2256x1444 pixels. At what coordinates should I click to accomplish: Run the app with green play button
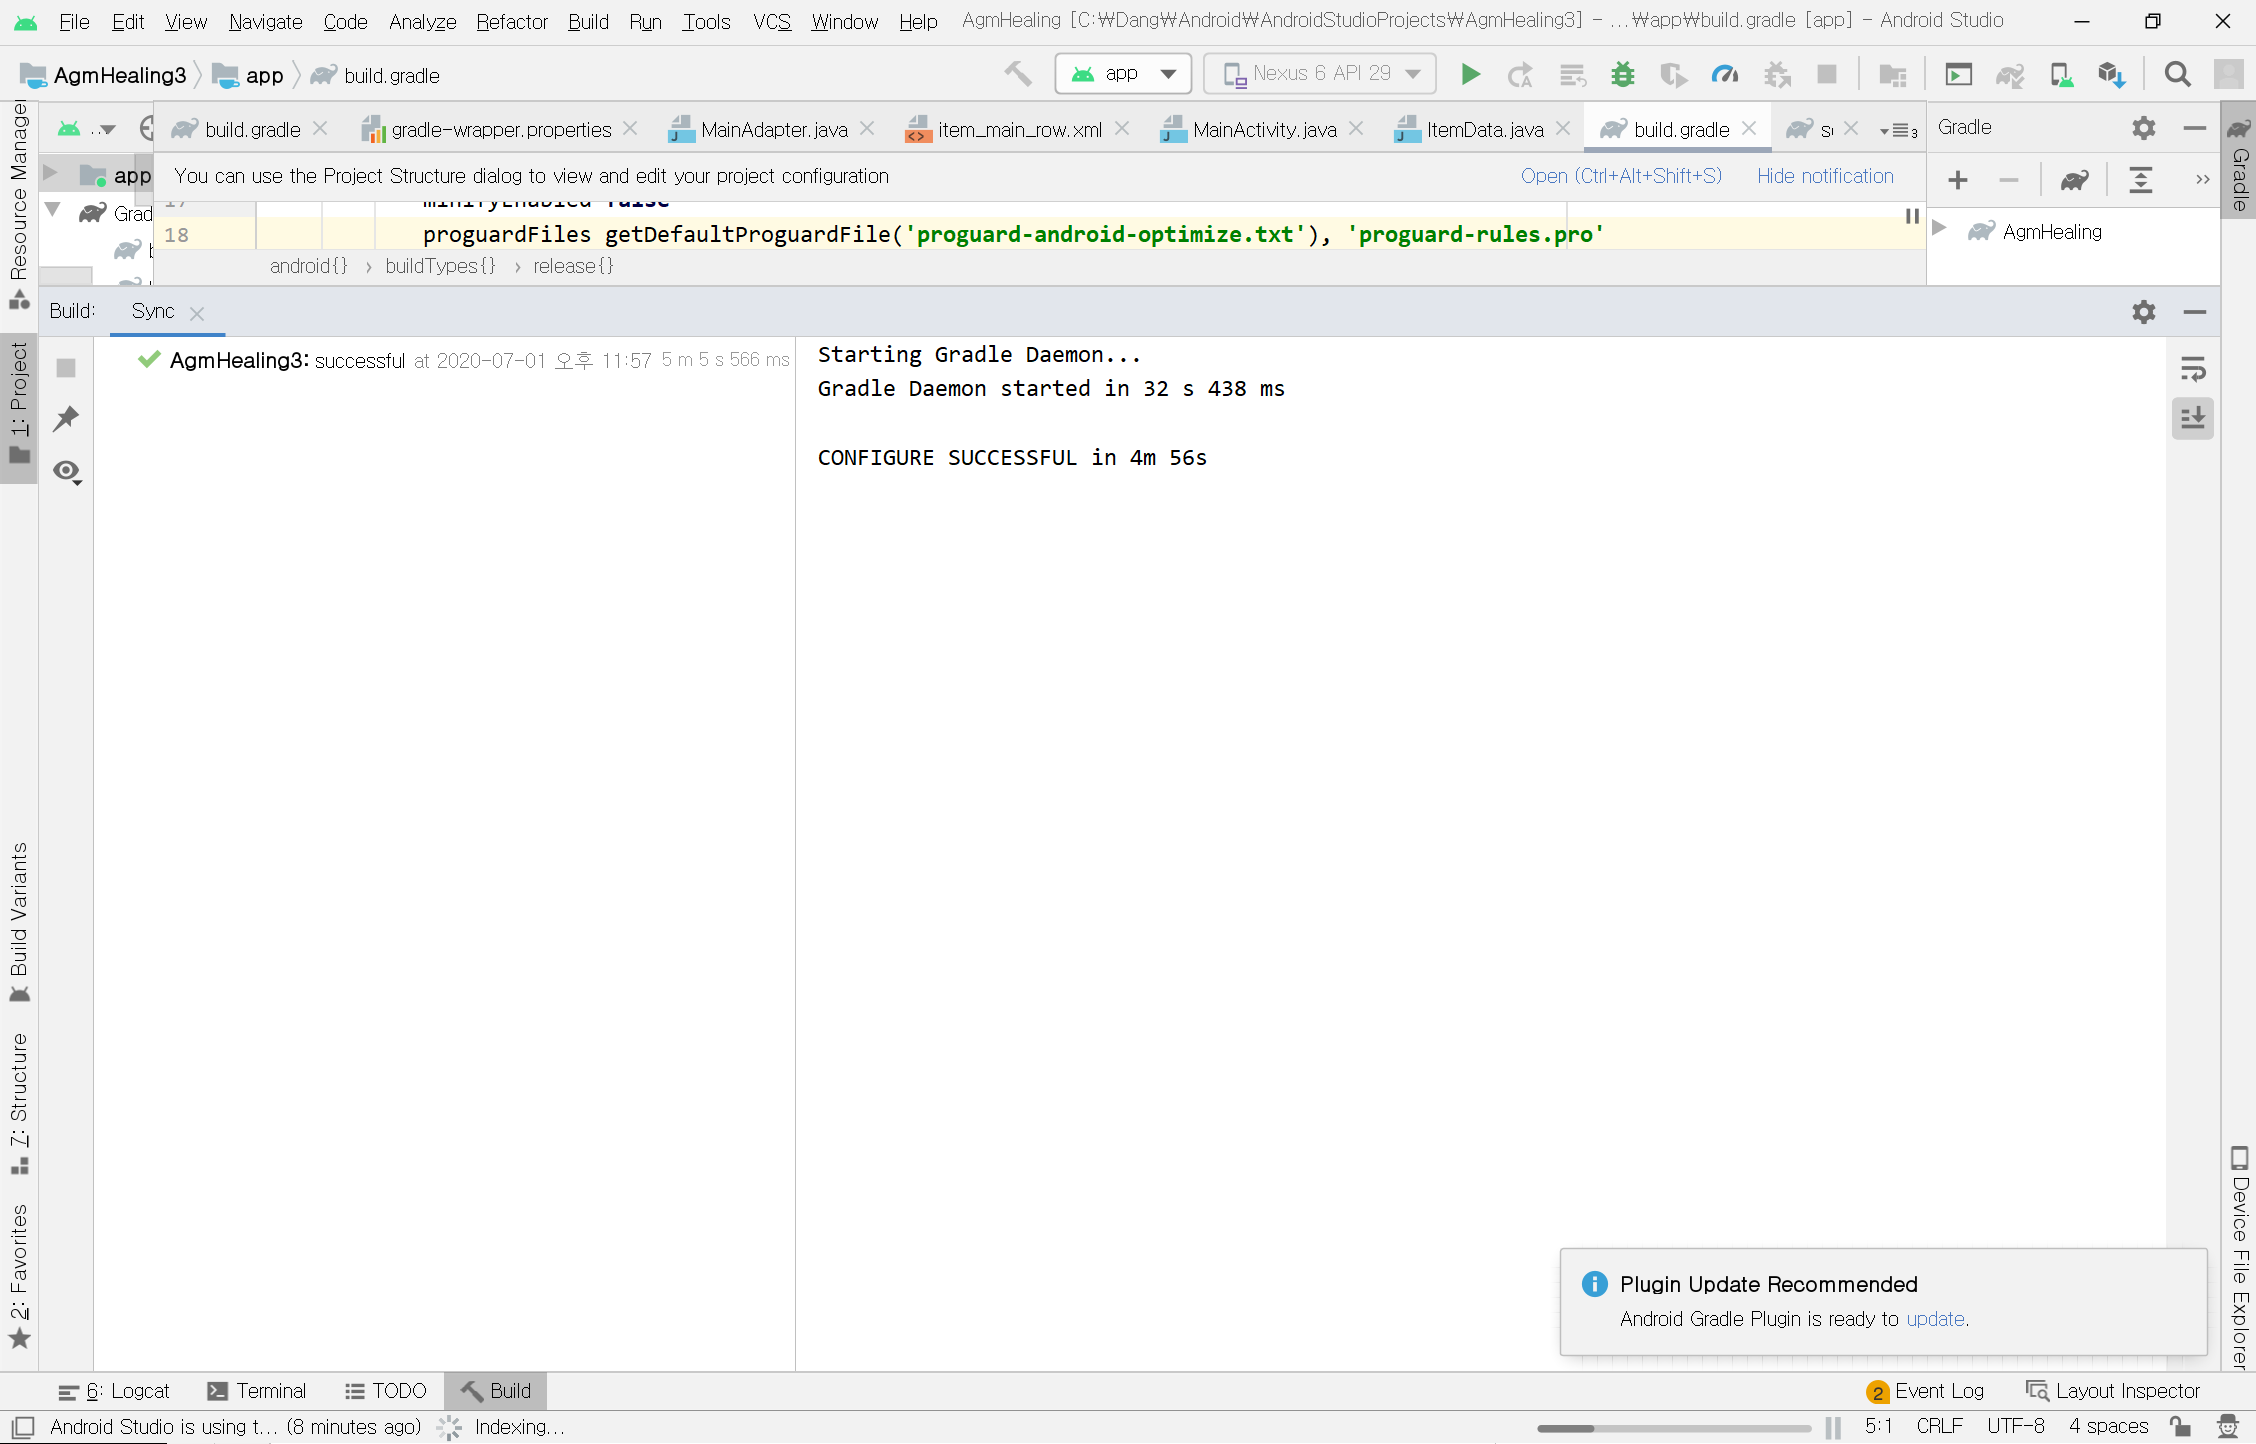(x=1470, y=74)
